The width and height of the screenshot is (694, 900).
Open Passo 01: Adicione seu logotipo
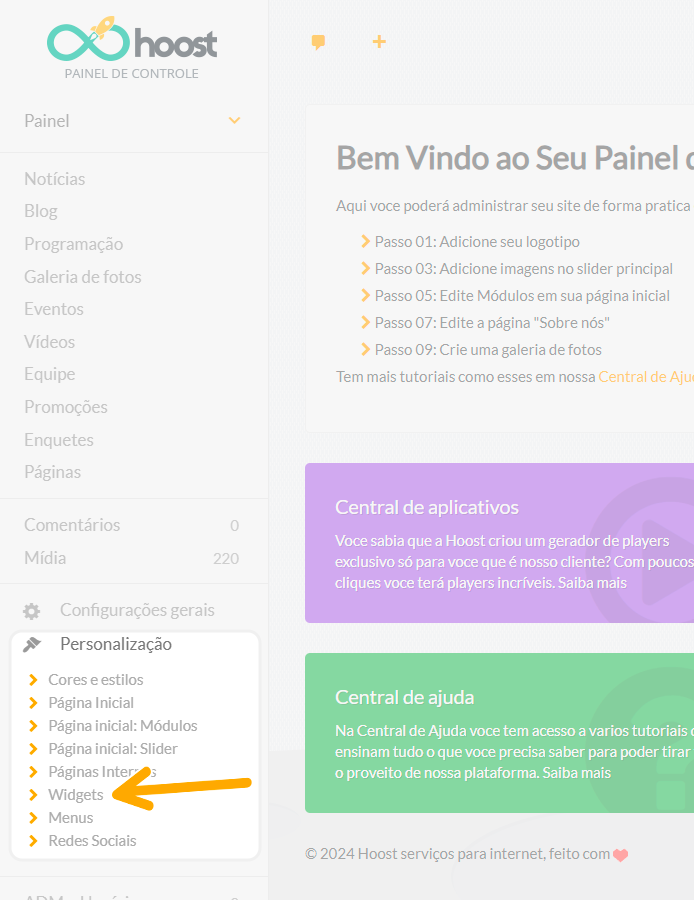point(477,242)
